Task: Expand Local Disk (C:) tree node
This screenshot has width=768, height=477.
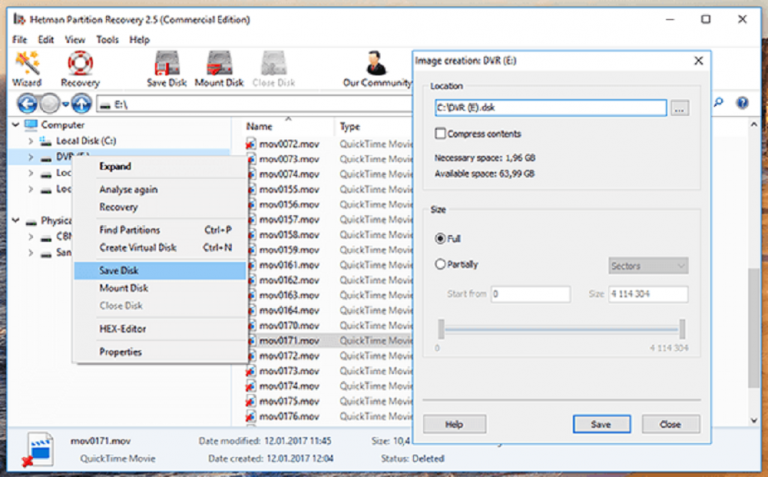Action: (30, 141)
